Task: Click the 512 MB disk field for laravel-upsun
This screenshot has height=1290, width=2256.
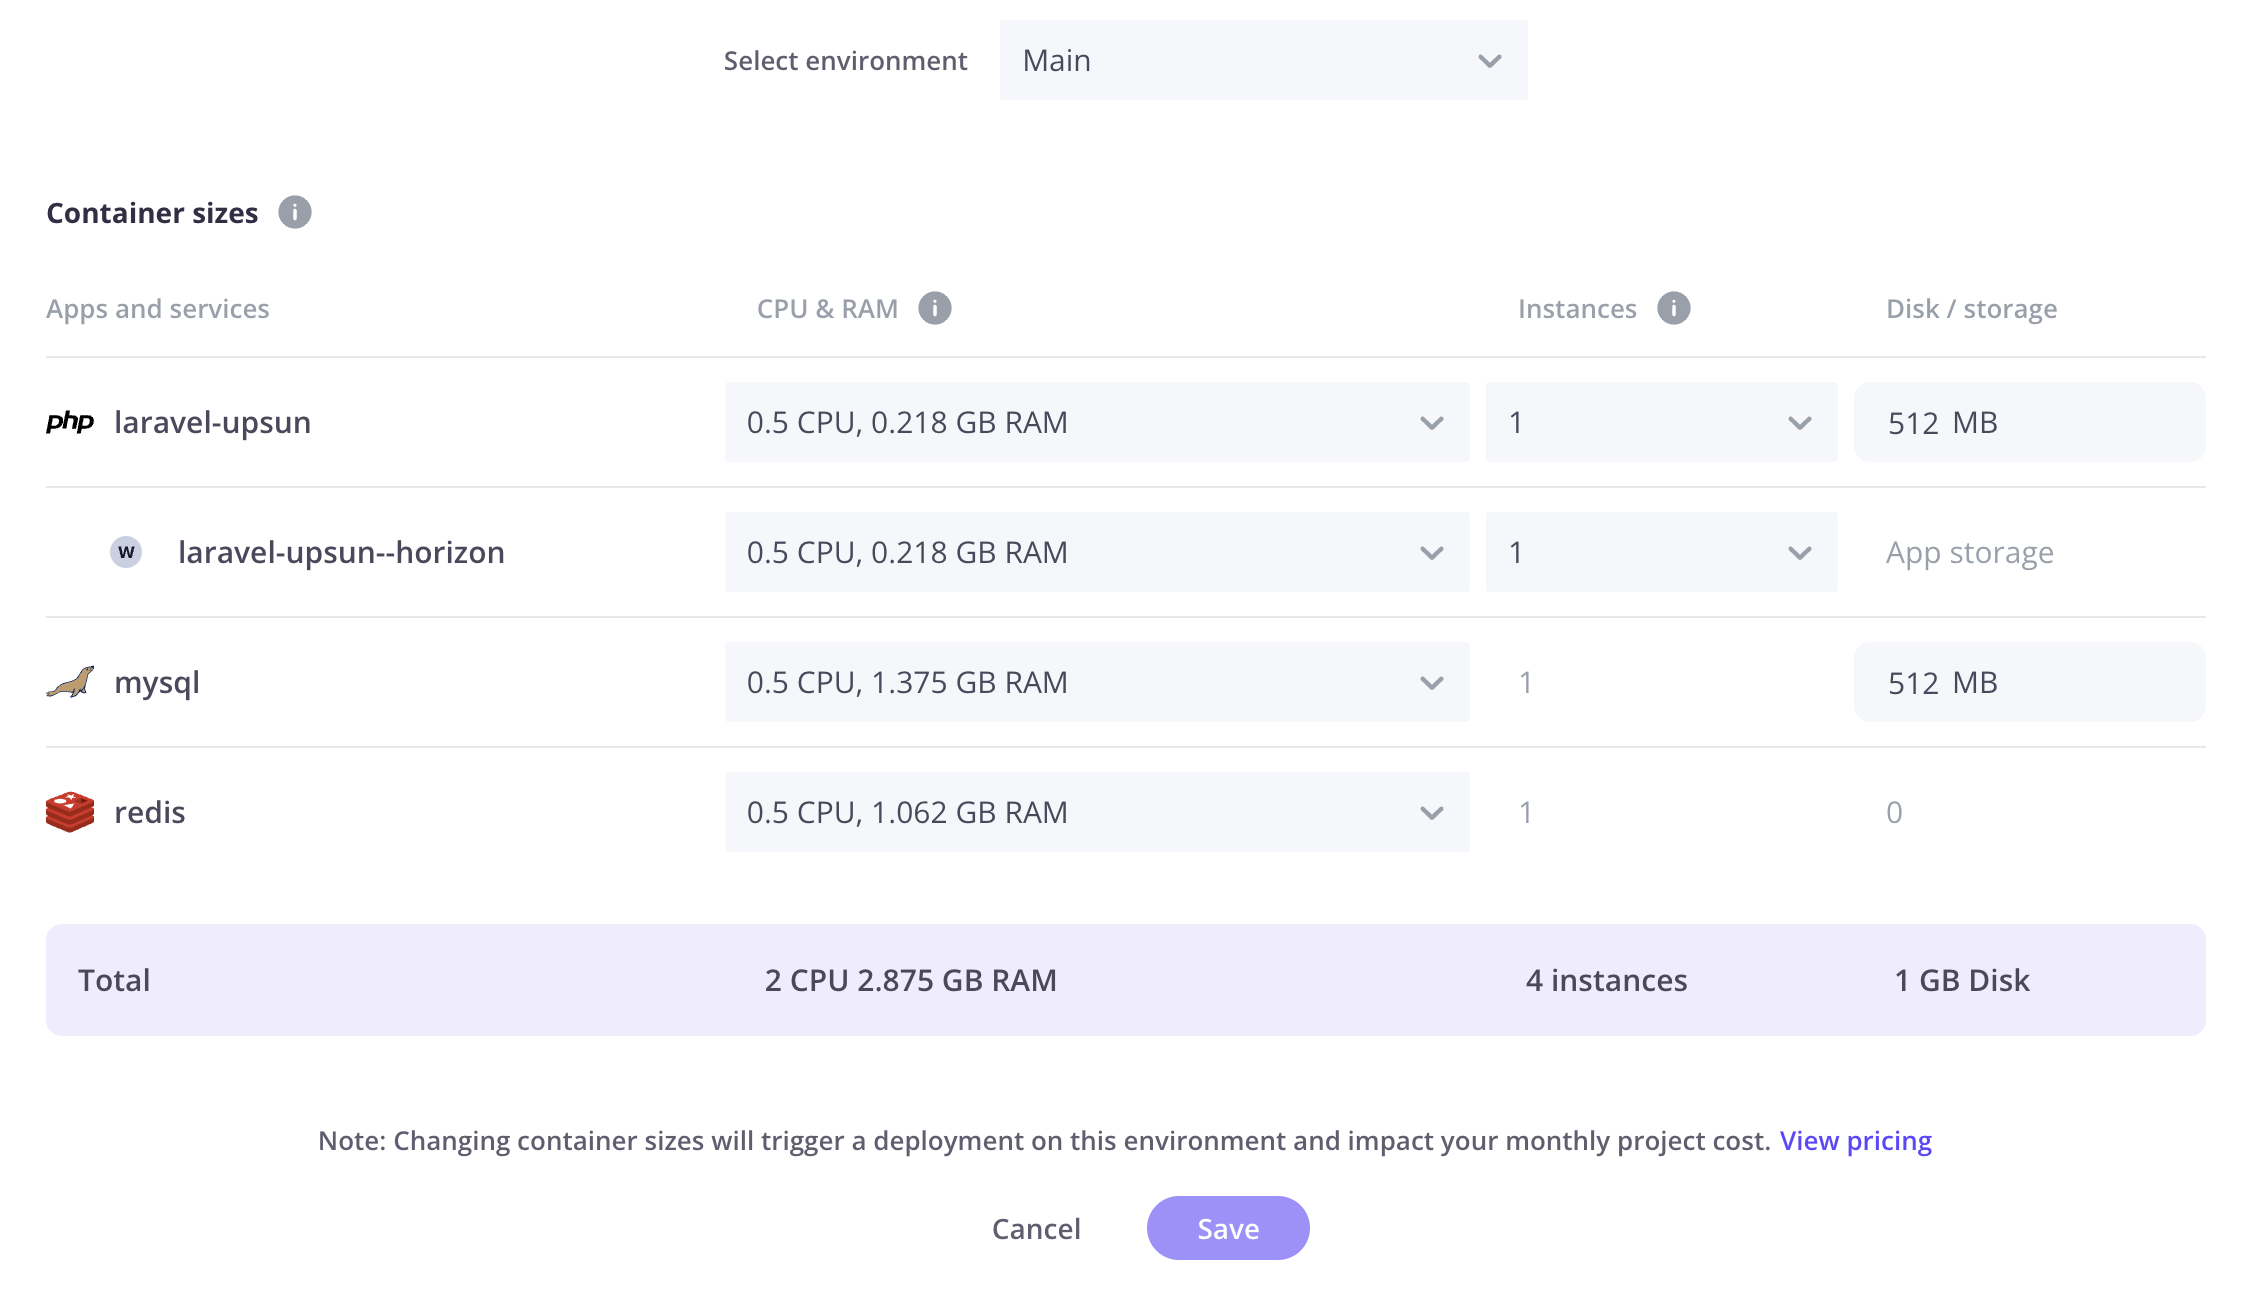Action: (x=2028, y=421)
